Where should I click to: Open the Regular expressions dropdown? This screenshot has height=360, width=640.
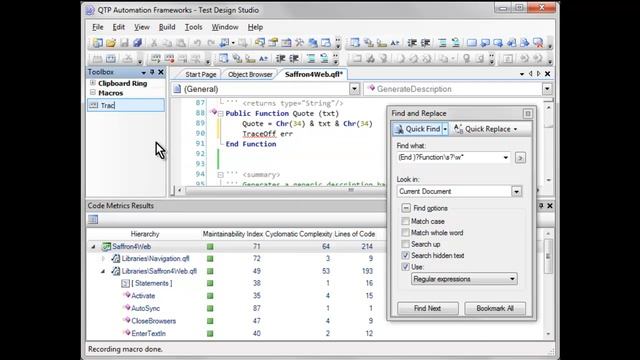[x=512, y=279]
